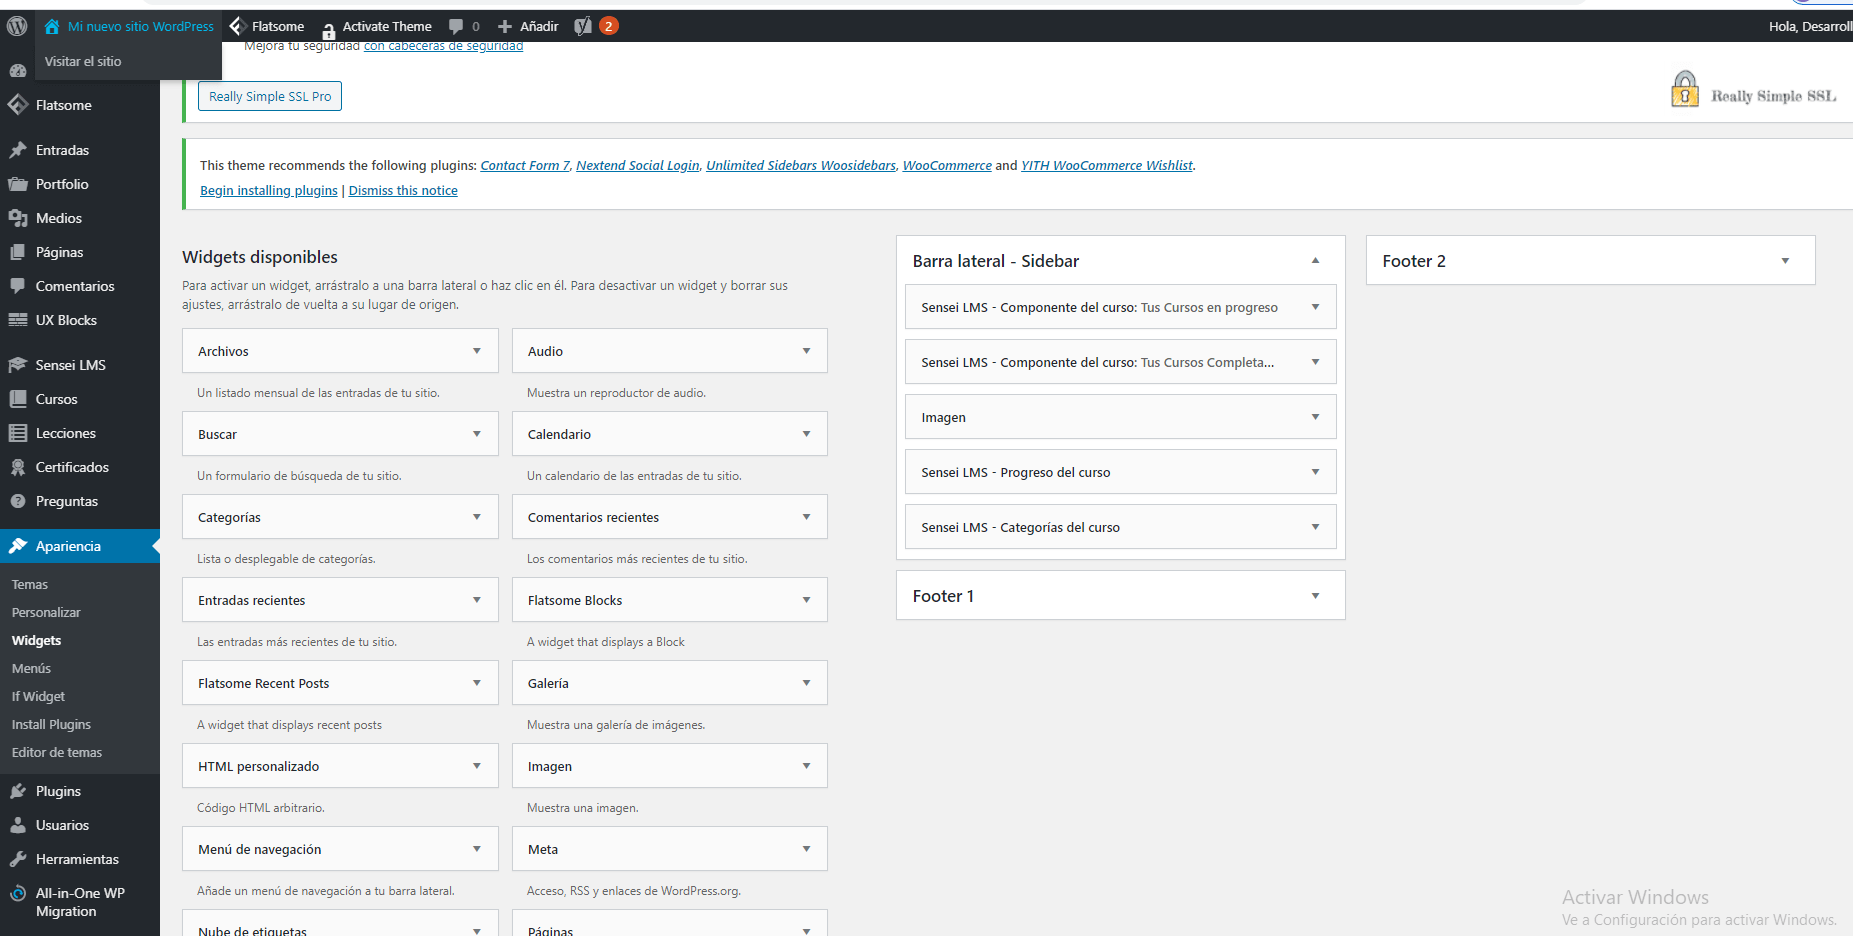This screenshot has width=1853, height=936.
Task: Click the home icon beside Mi nuevo sitio WordPress
Action: [x=52, y=26]
